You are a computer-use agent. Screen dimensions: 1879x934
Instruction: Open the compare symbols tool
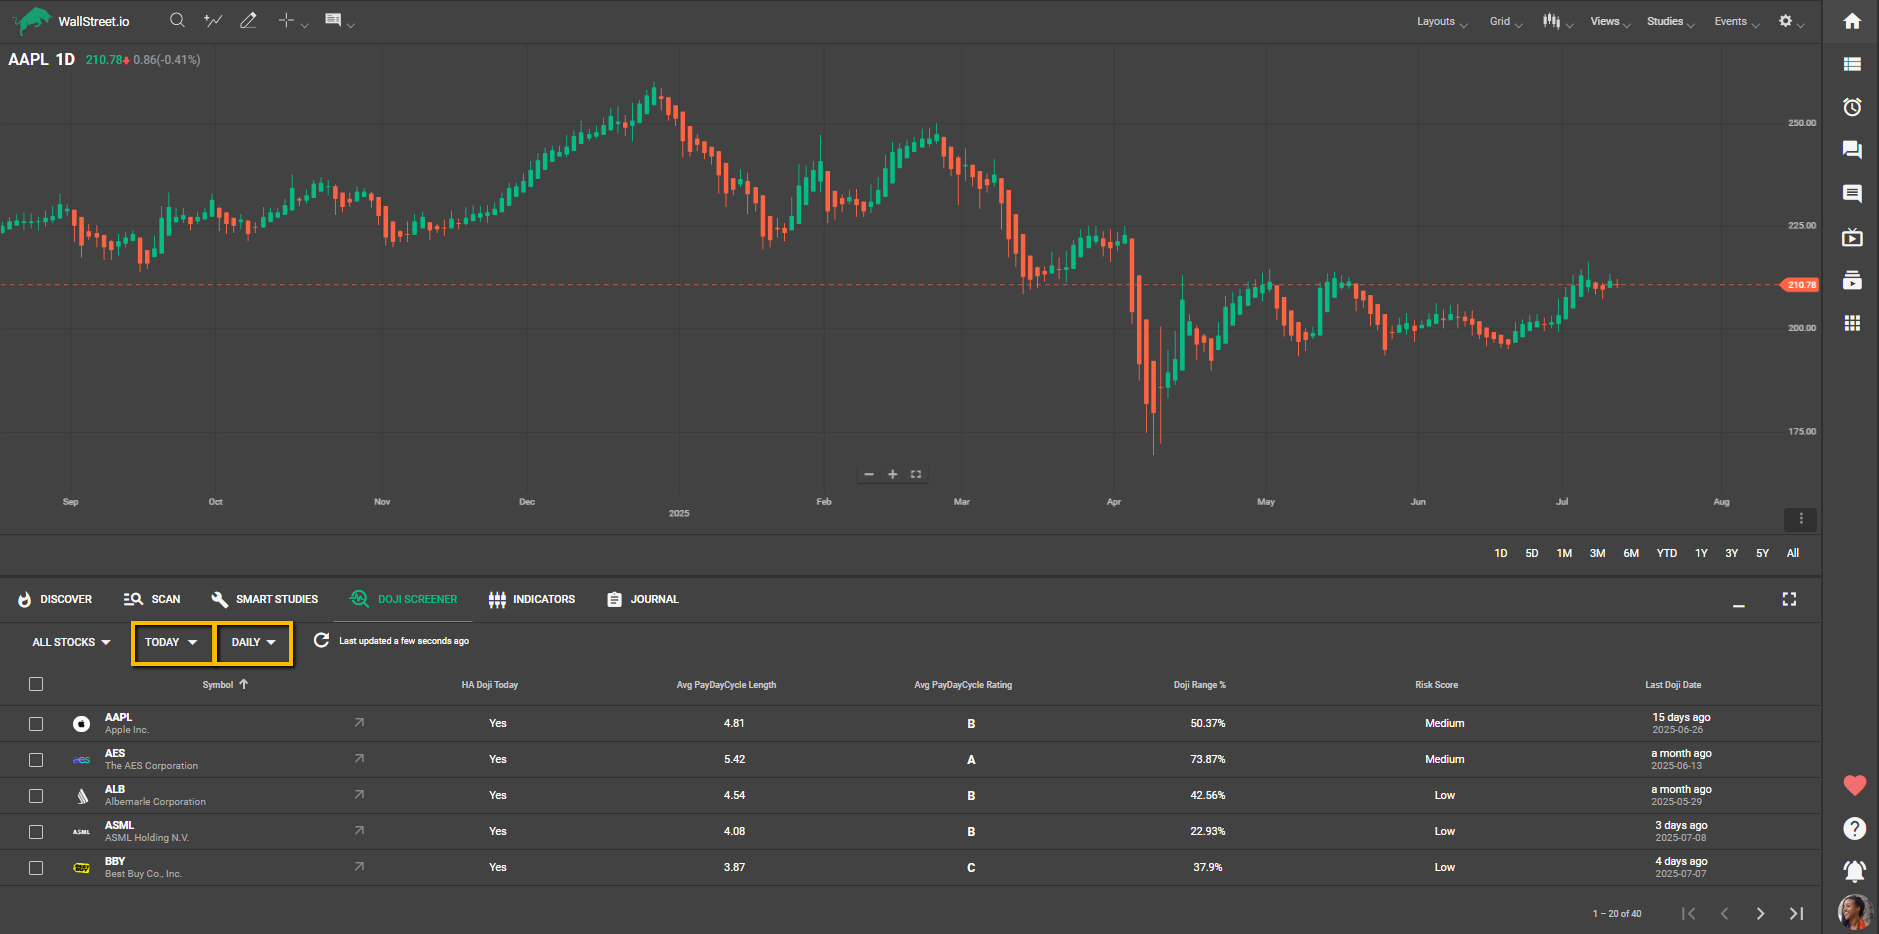coord(213,20)
